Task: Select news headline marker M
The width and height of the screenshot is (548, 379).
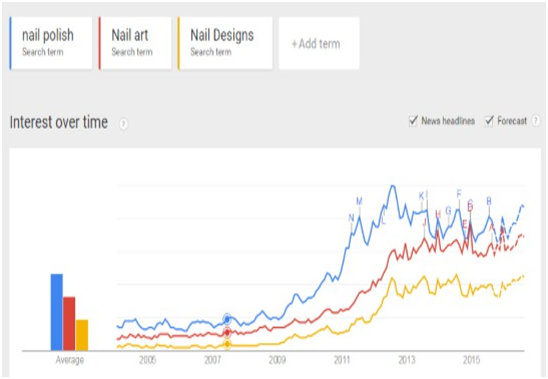Action: [359, 201]
